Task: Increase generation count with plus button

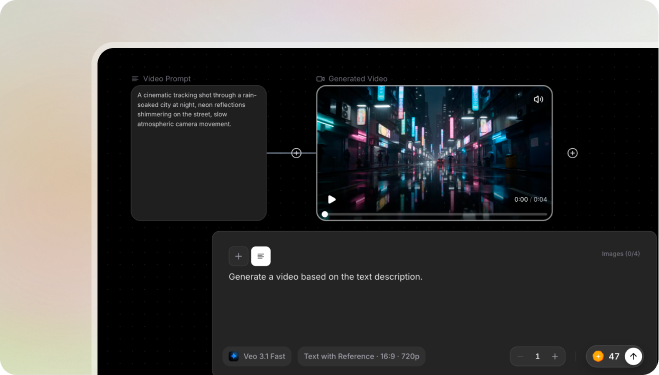Action: point(555,357)
